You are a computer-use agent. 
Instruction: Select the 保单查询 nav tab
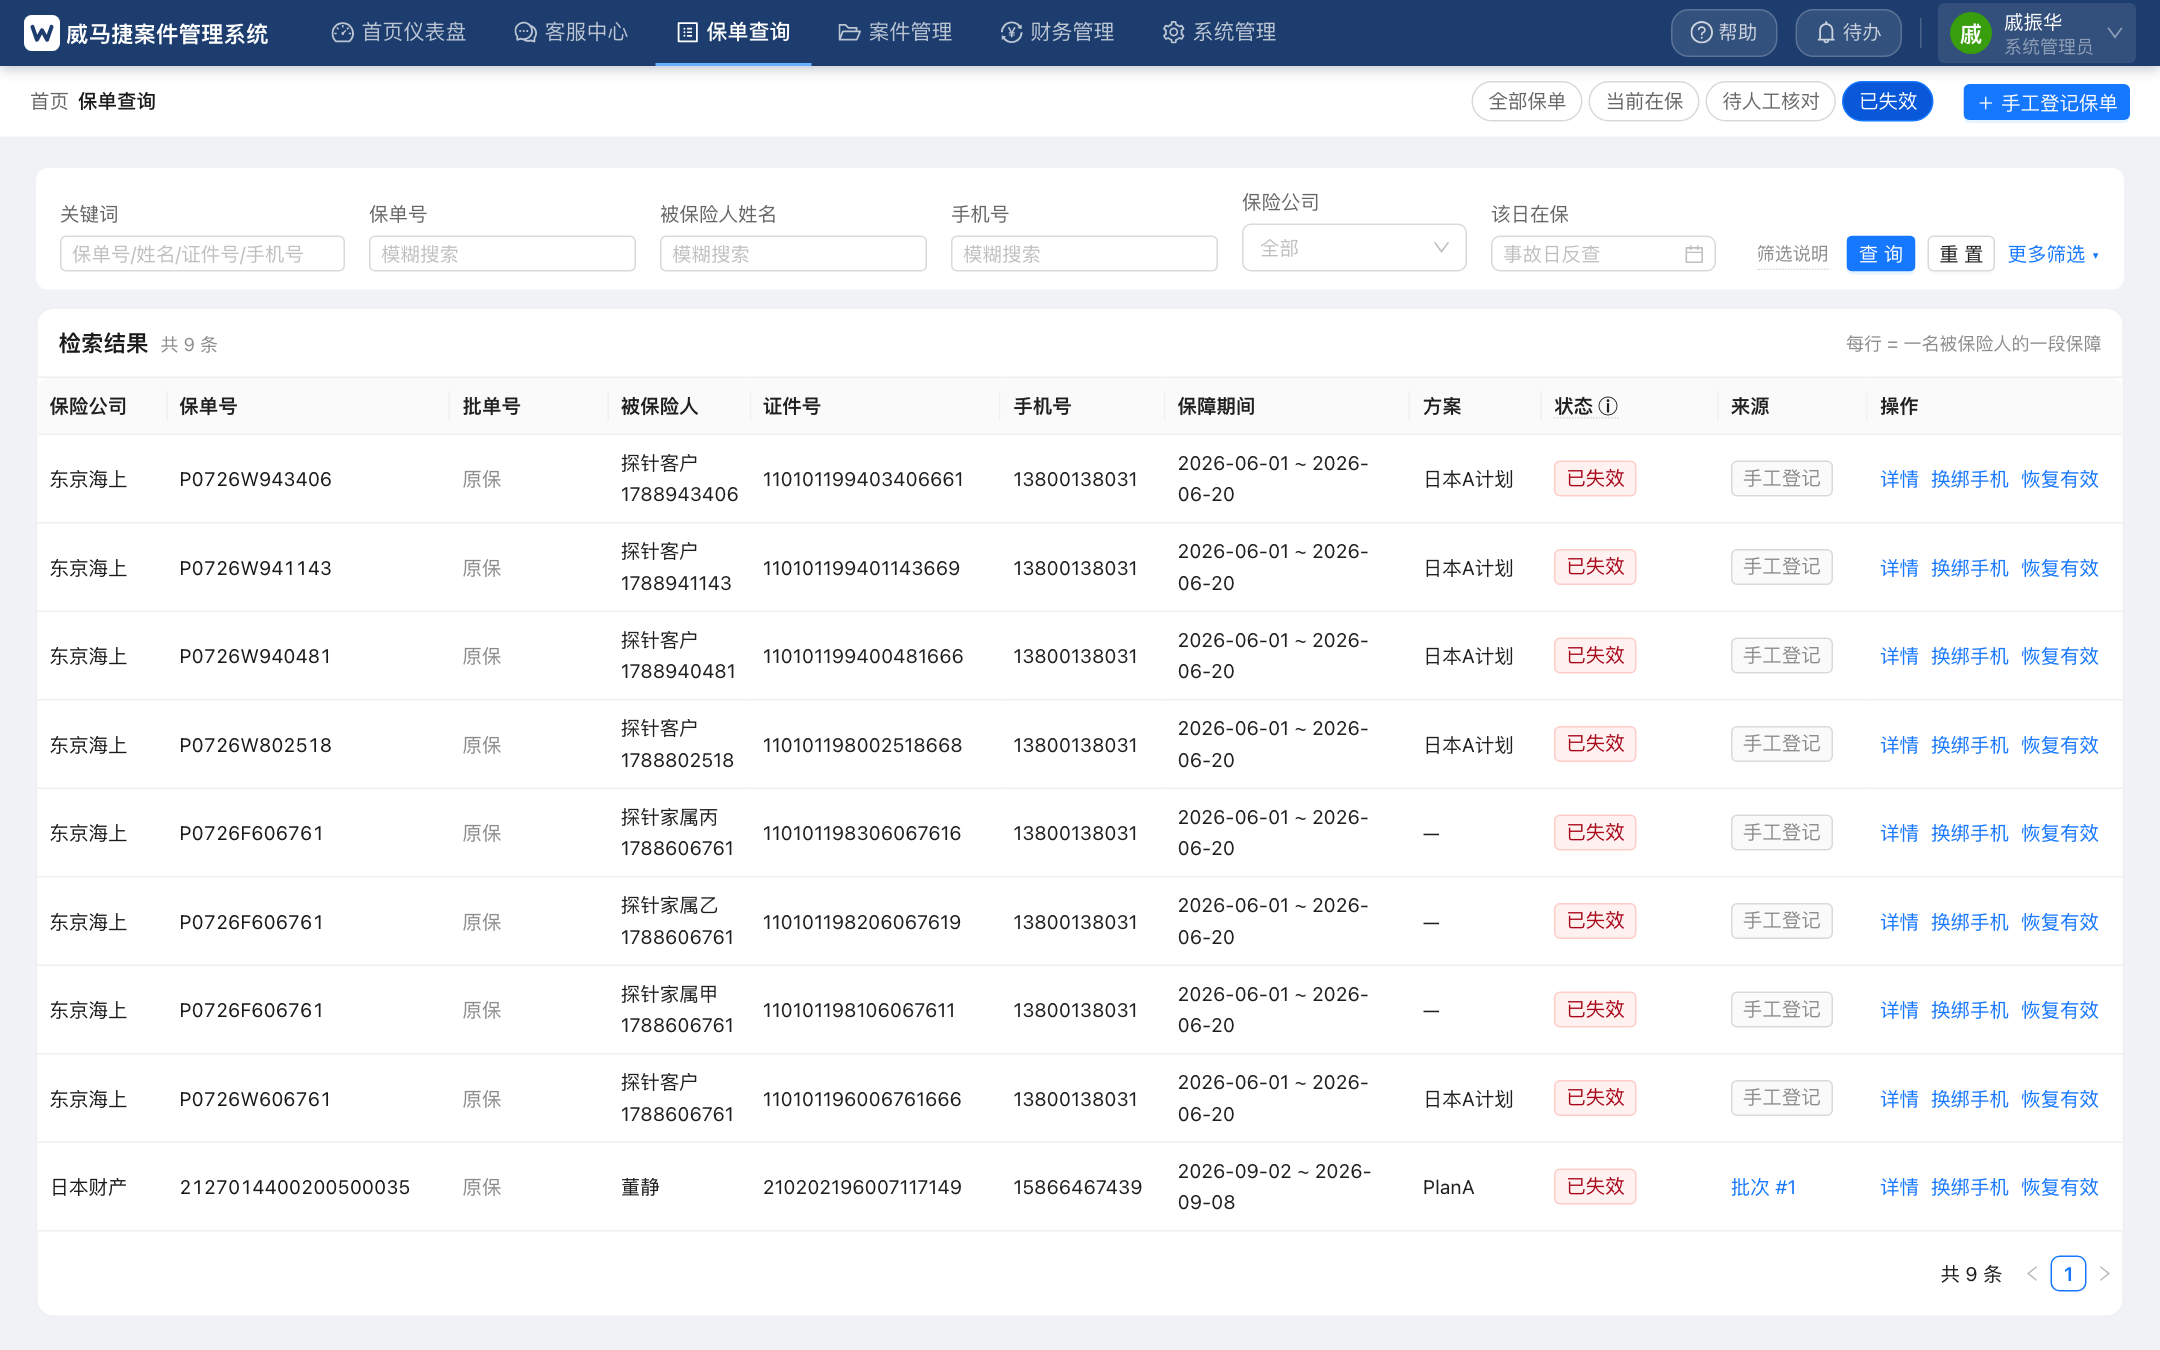tap(733, 32)
